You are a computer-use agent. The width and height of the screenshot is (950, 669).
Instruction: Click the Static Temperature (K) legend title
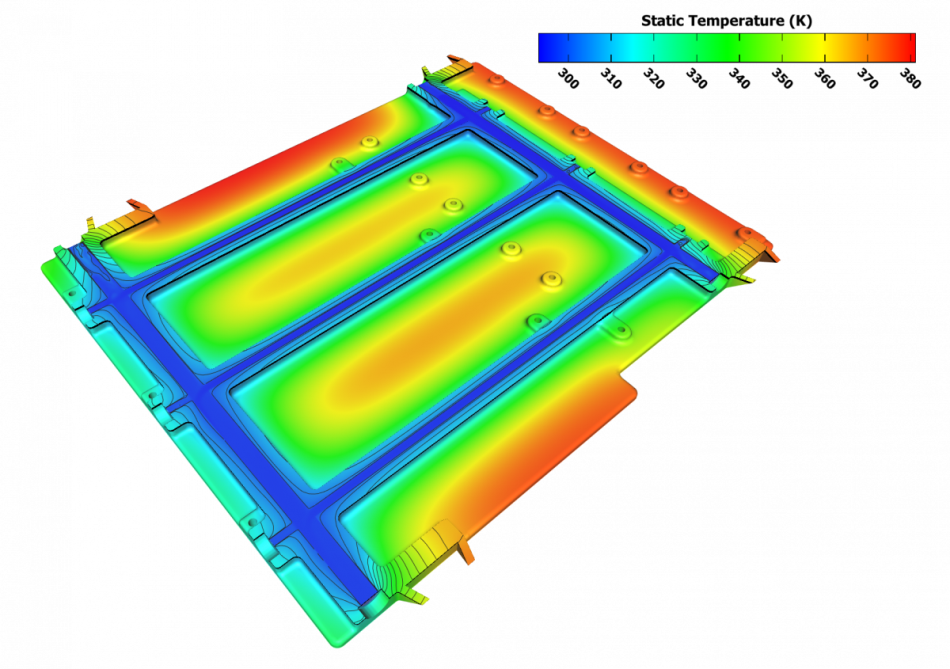click(726, 21)
